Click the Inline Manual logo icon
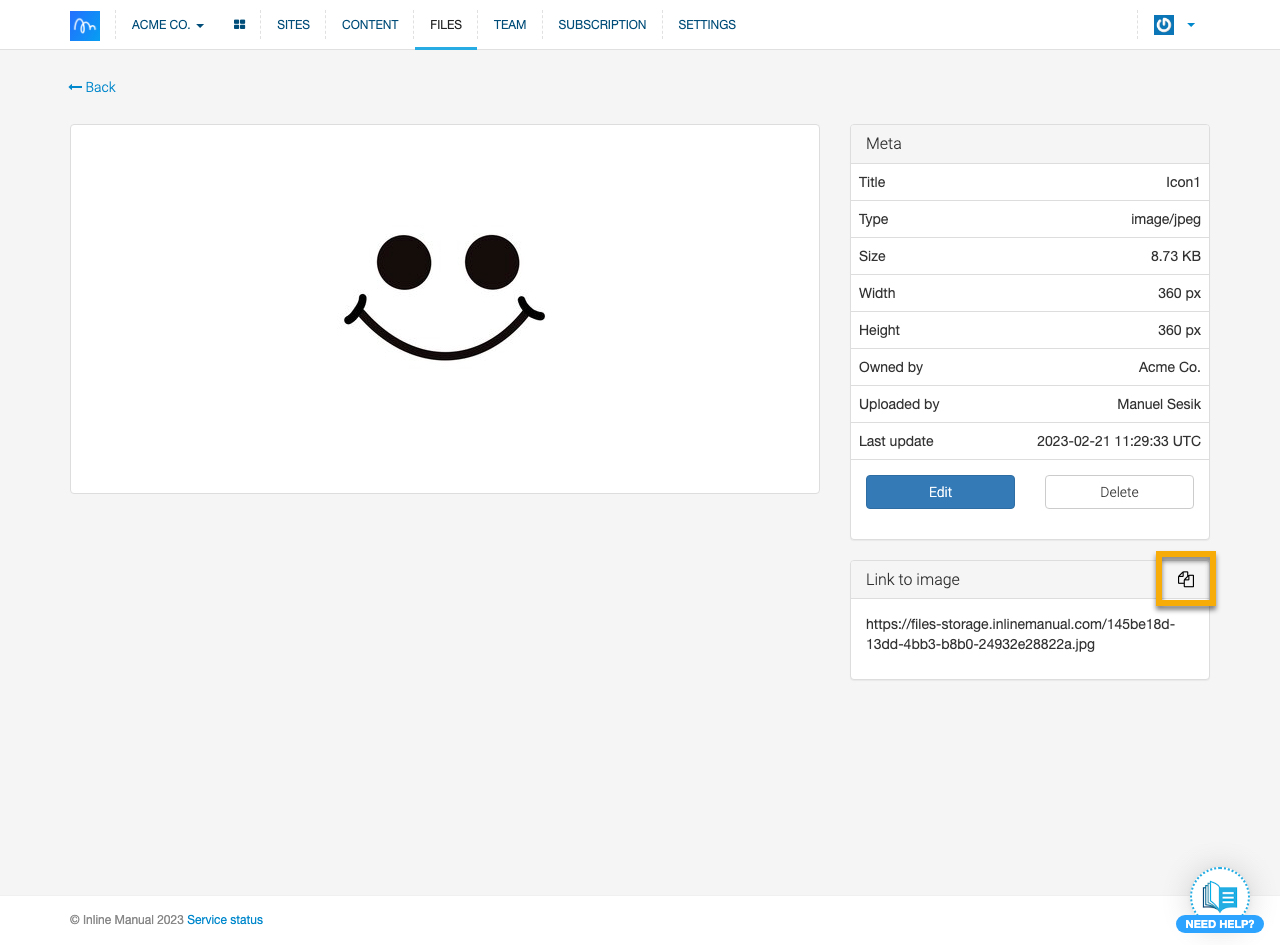This screenshot has width=1280, height=945. [85, 25]
